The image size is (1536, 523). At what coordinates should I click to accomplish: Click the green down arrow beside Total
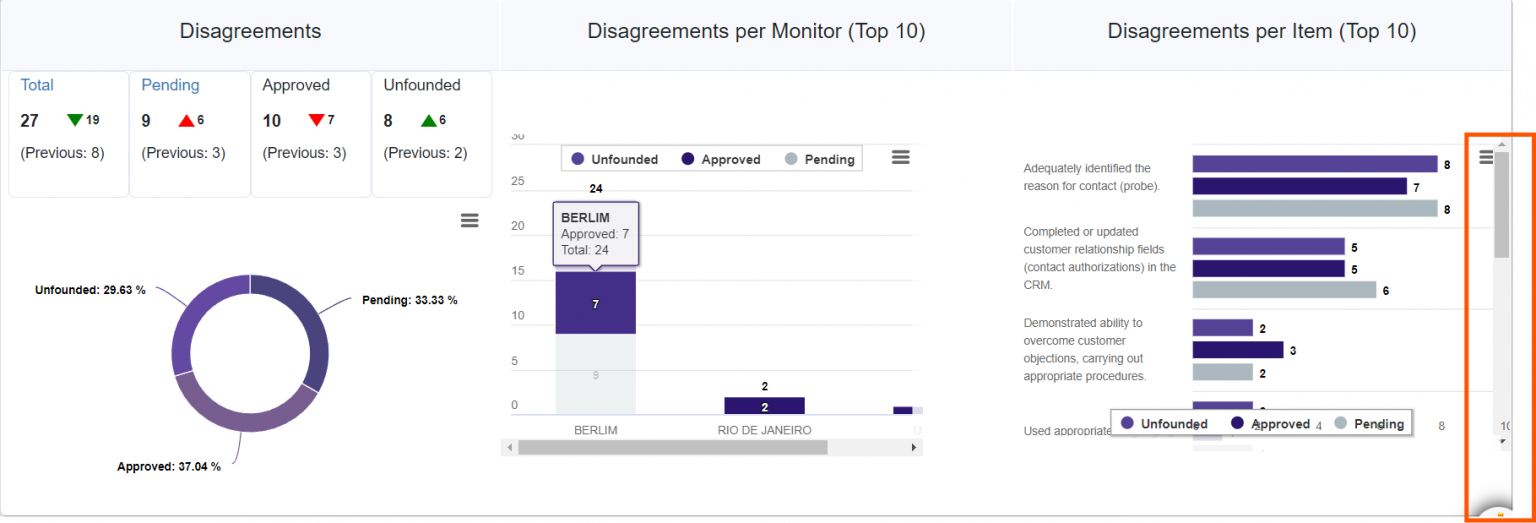75,120
